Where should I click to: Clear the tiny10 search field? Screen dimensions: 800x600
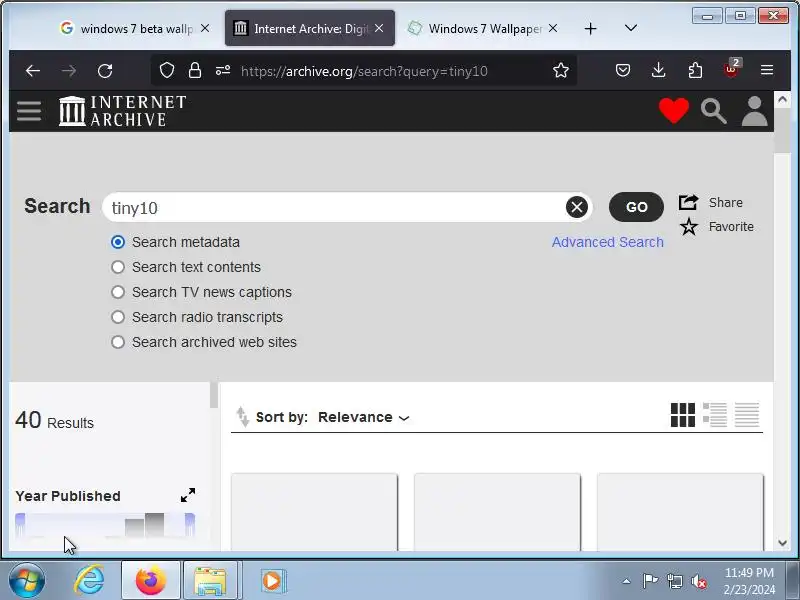tap(577, 207)
